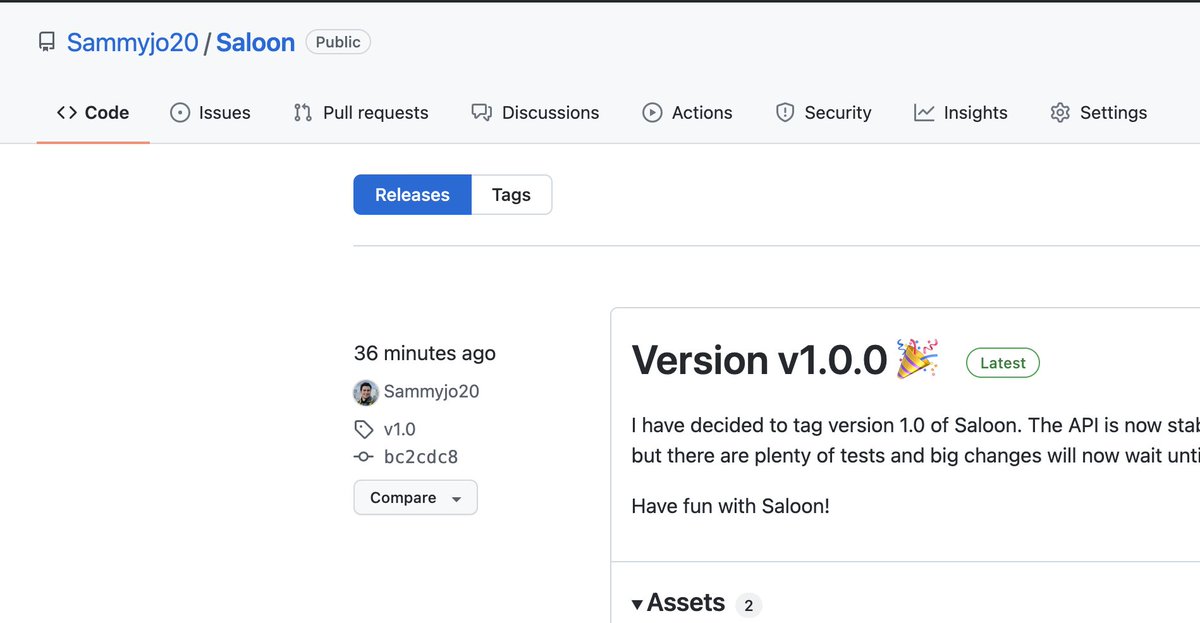Open the Compare dropdown
This screenshot has width=1200, height=623.
[415, 498]
